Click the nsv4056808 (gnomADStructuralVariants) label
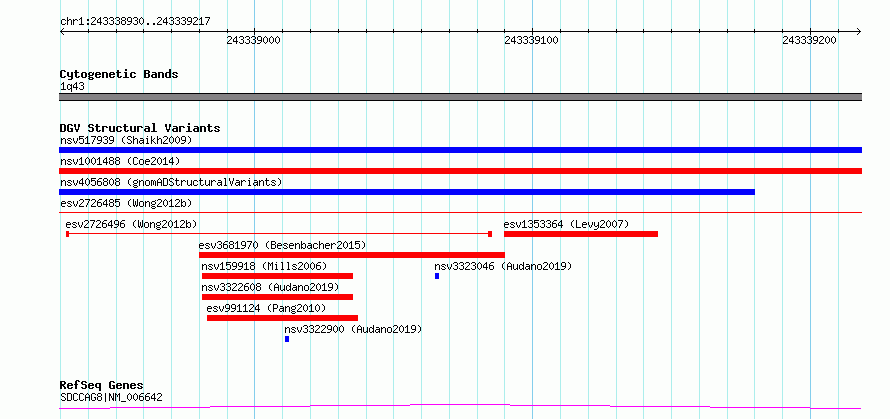Screen dimensions: 890x419 pos(171,182)
